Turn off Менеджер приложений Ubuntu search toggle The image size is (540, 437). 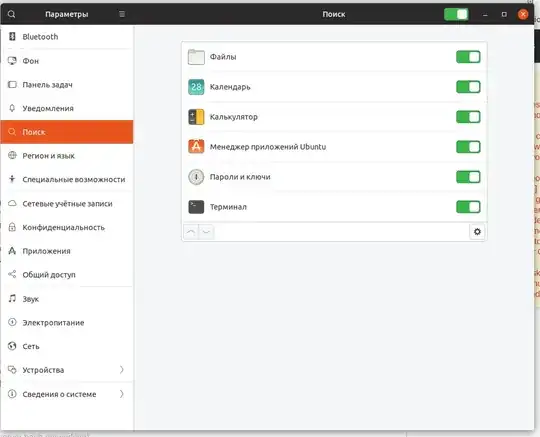coord(468,147)
